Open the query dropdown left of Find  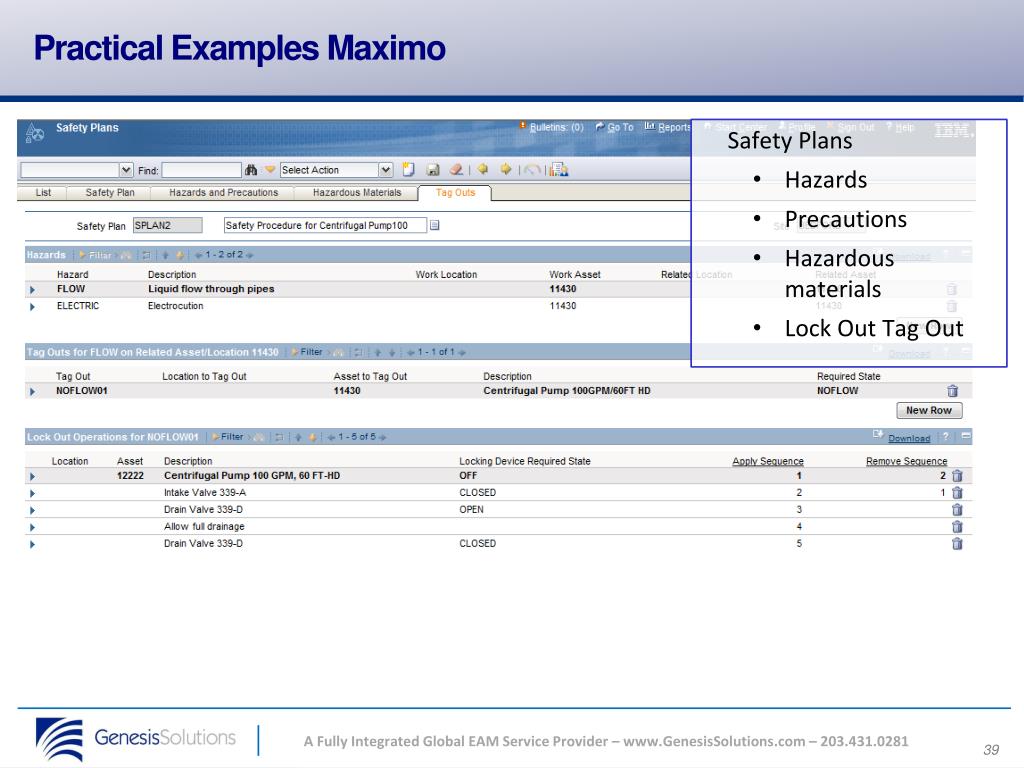click(126, 170)
